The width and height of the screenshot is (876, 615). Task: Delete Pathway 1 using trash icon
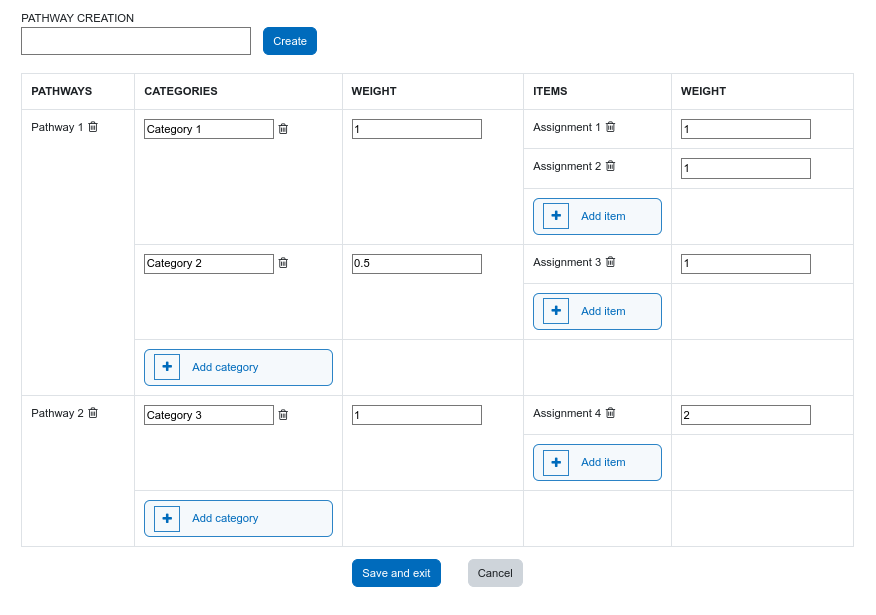pyautogui.click(x=93, y=127)
